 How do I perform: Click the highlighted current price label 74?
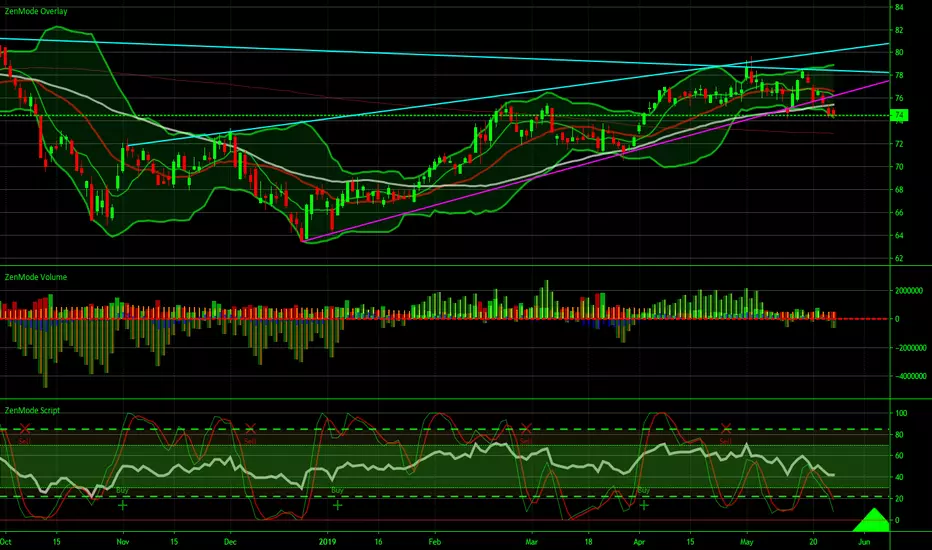pyautogui.click(x=899, y=115)
